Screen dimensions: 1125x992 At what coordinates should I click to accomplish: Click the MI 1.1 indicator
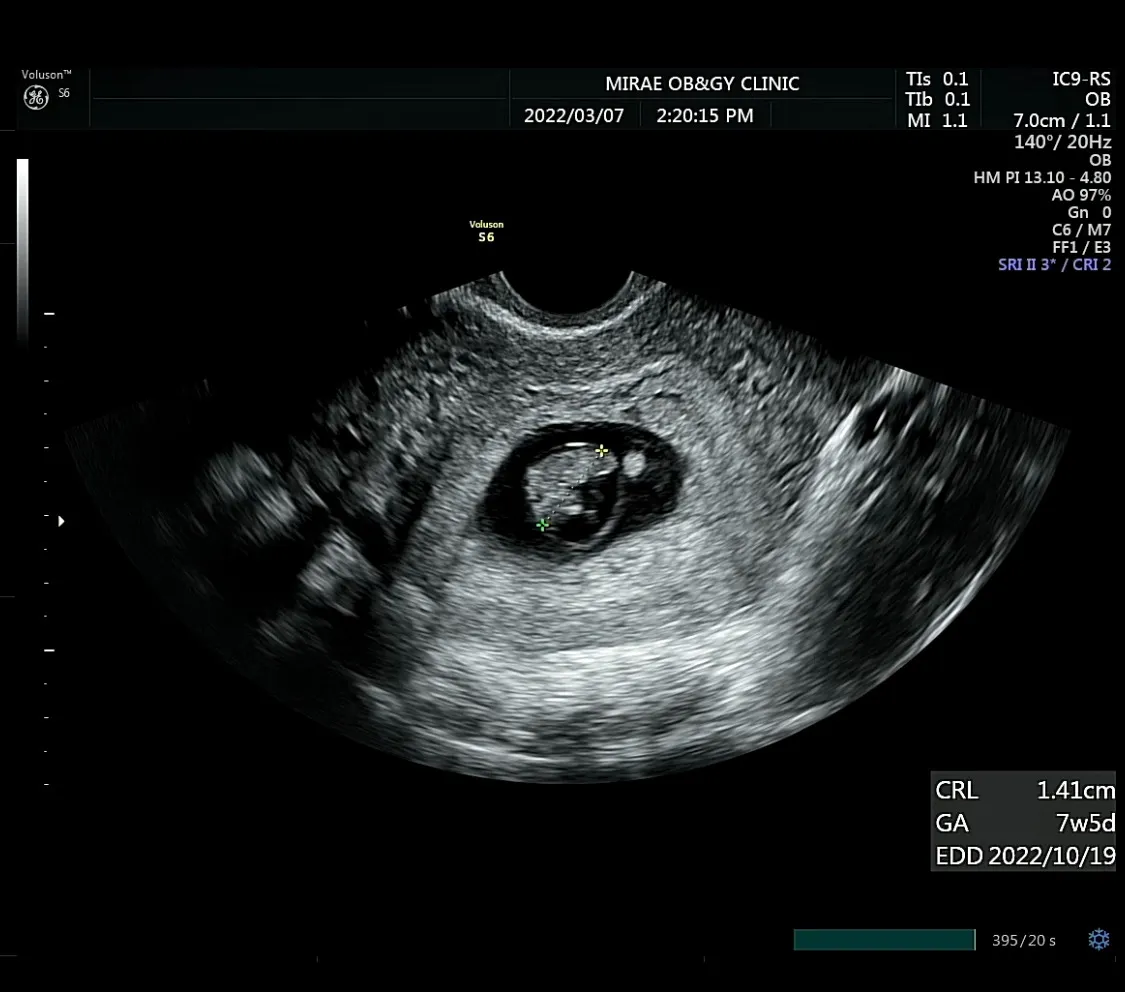click(x=937, y=121)
